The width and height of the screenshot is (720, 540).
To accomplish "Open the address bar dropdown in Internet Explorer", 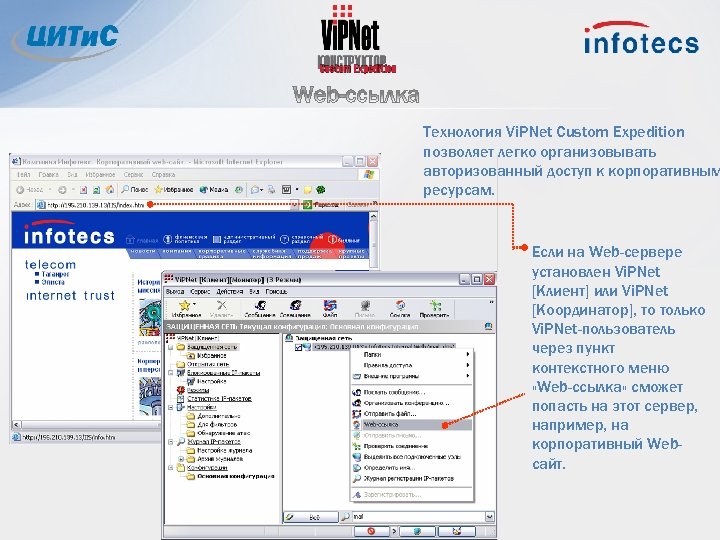I will [x=294, y=205].
